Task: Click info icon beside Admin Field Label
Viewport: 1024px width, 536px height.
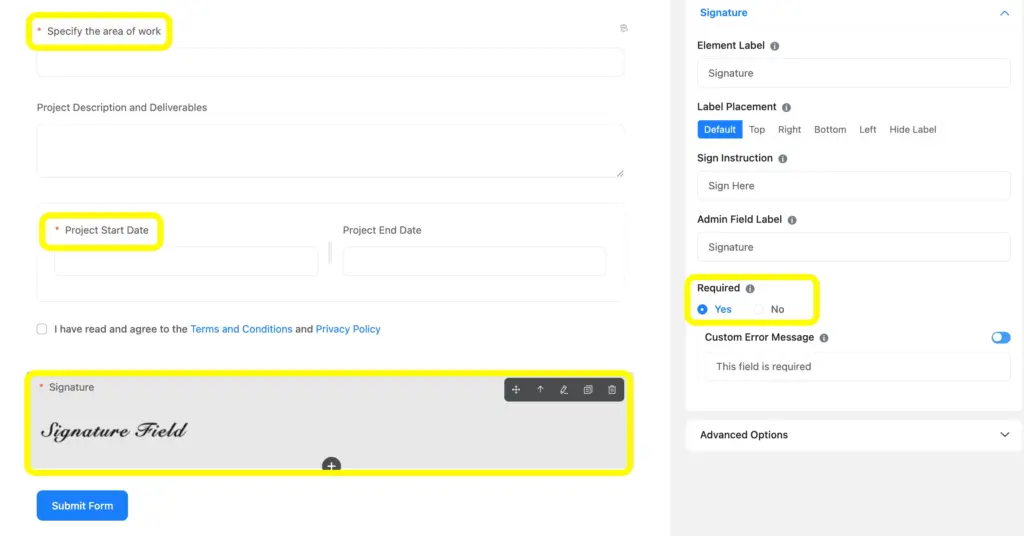Action: point(792,220)
